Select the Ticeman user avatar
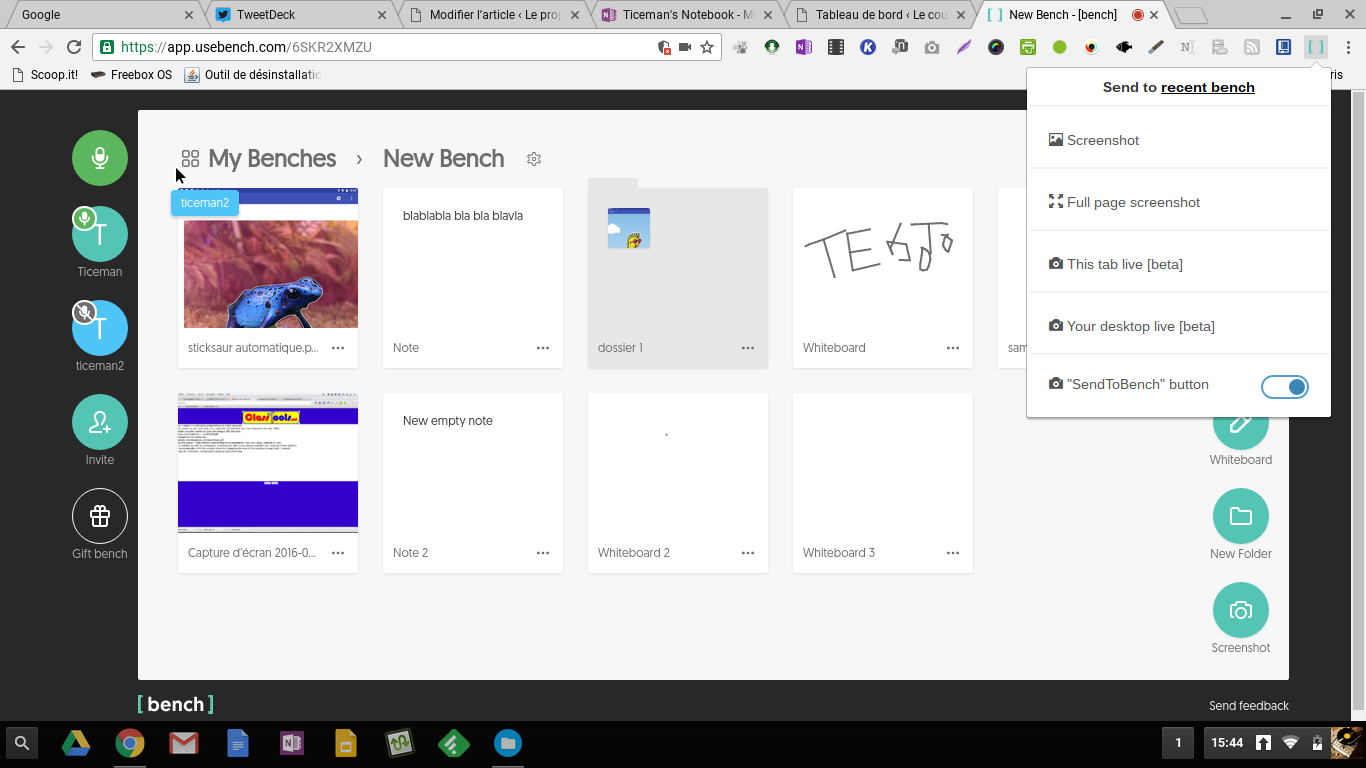Screen dimensions: 1366x768 [100, 234]
